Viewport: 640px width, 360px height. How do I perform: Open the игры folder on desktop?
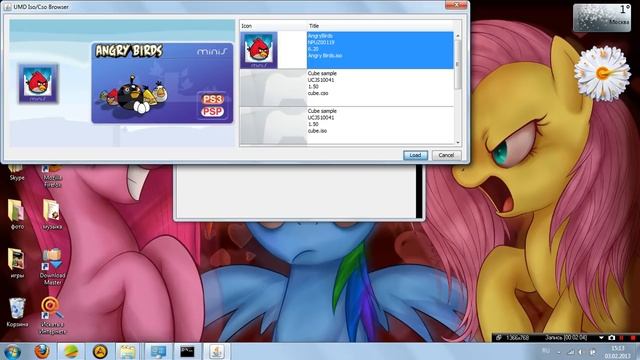point(17,263)
